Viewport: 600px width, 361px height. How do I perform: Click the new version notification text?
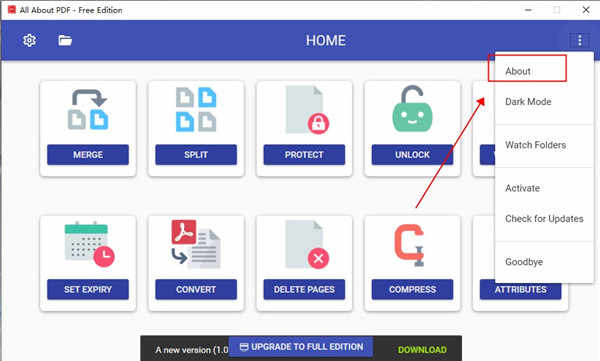click(x=192, y=350)
